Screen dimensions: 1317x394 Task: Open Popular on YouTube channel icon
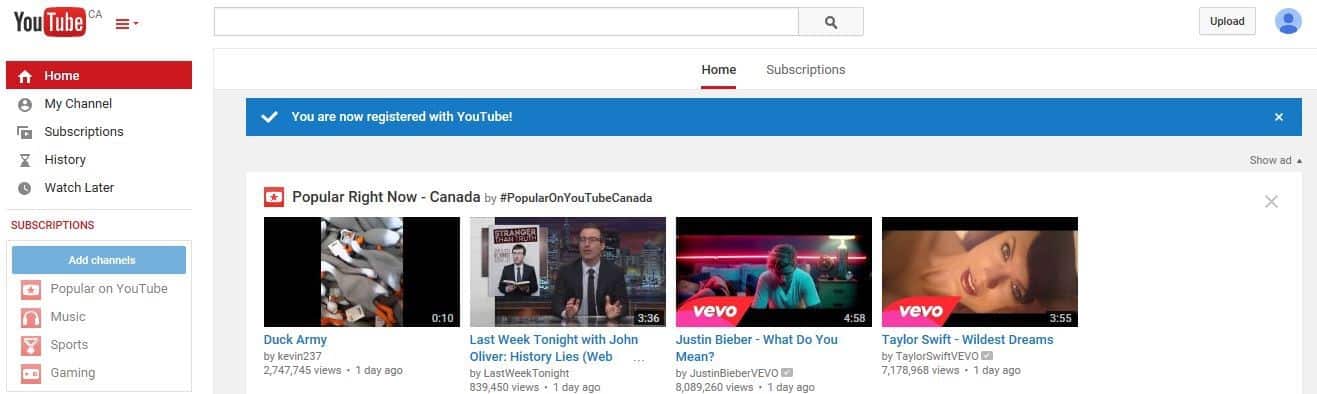[x=31, y=289]
